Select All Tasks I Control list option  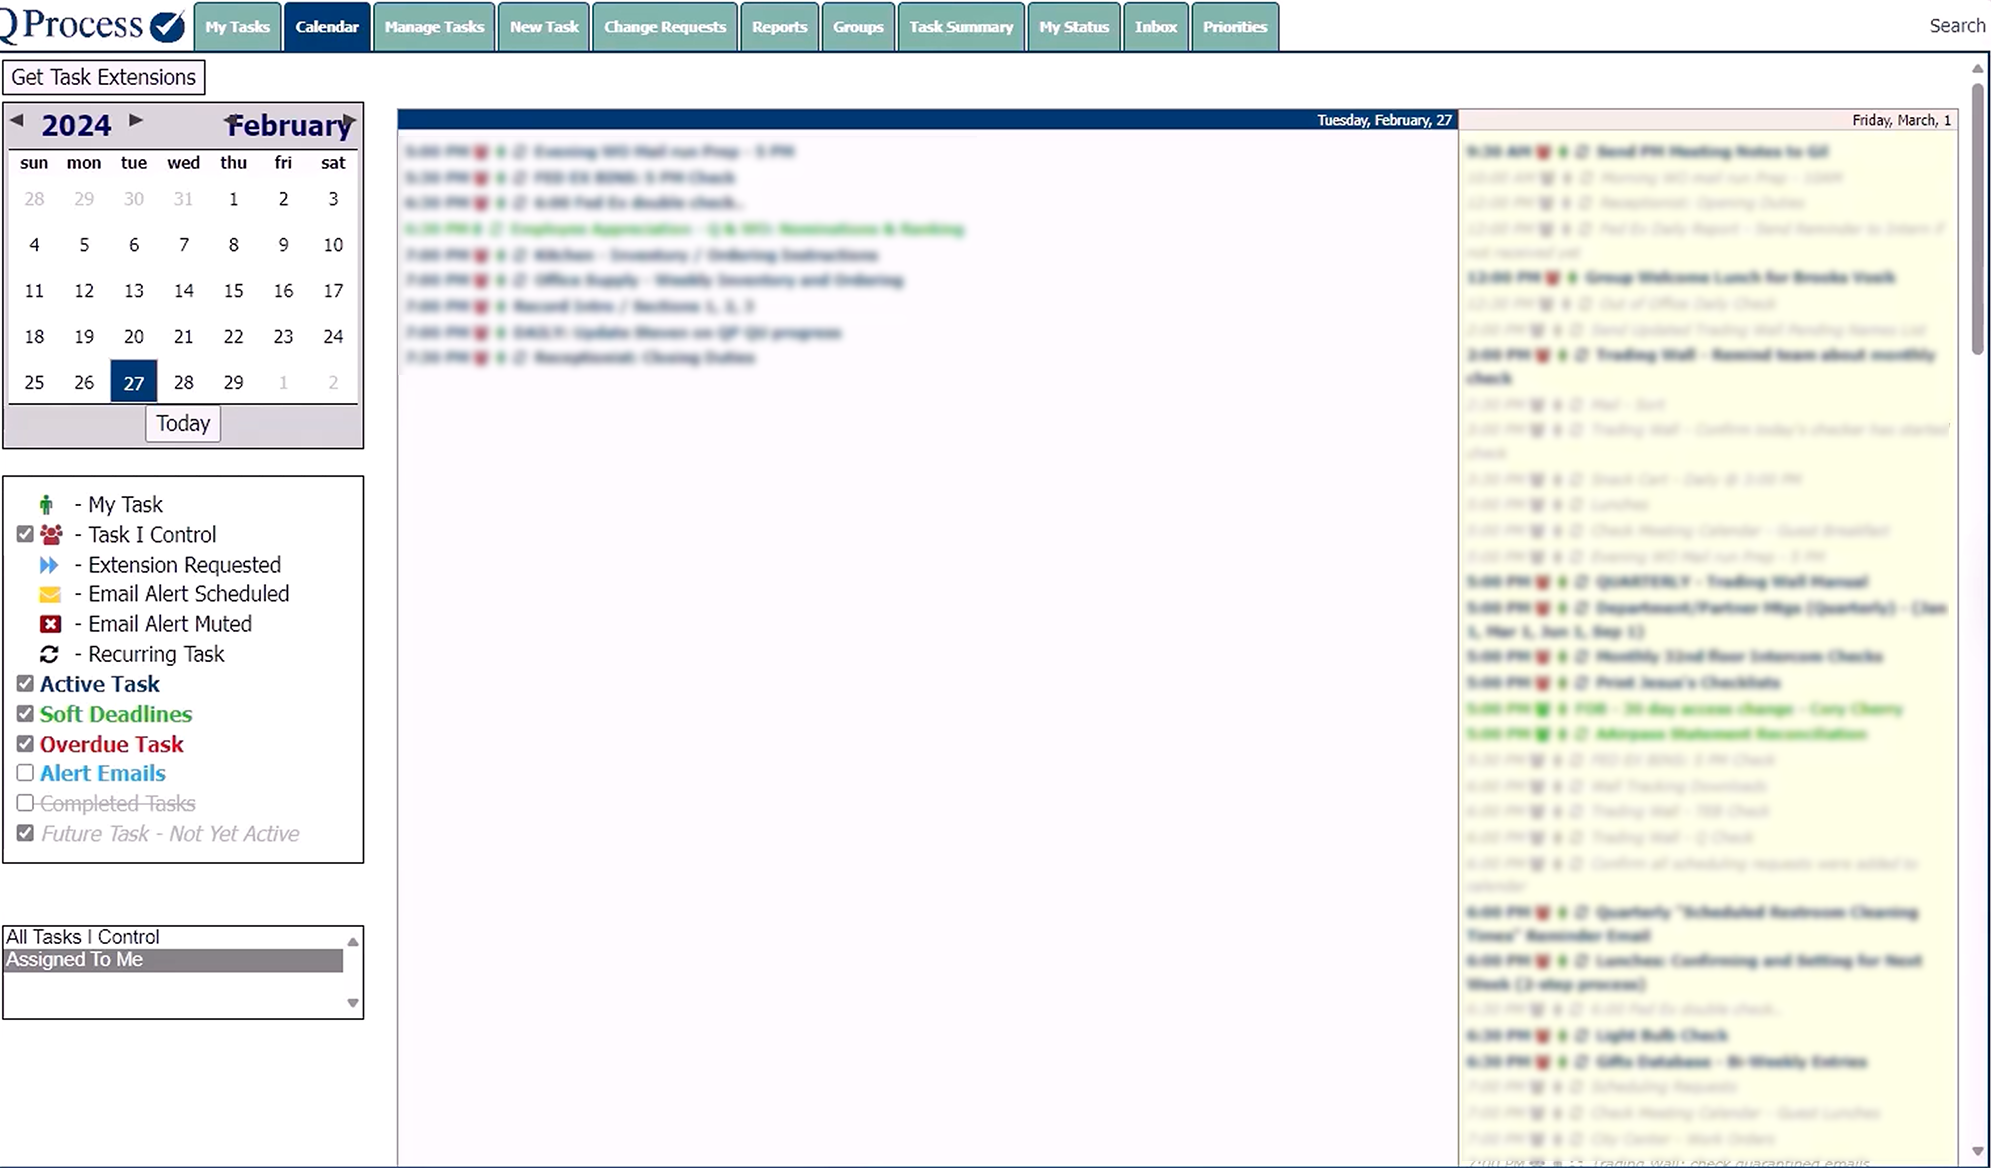tap(83, 937)
